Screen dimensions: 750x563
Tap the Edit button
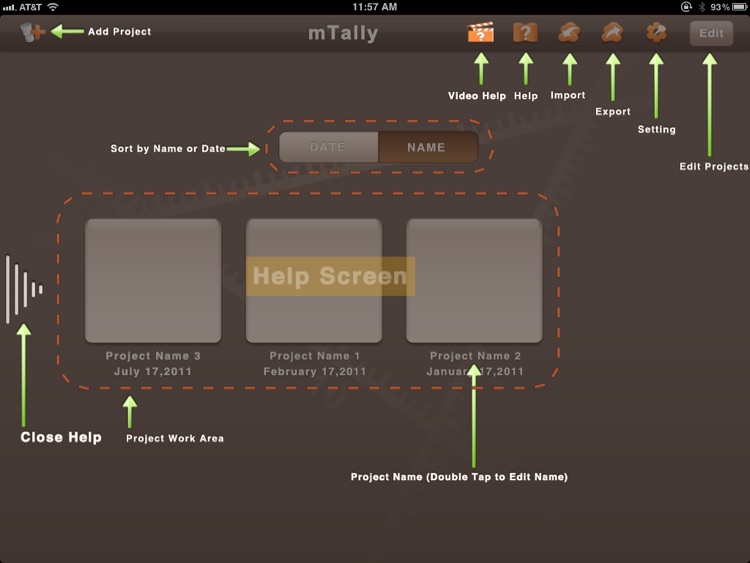[x=711, y=33]
